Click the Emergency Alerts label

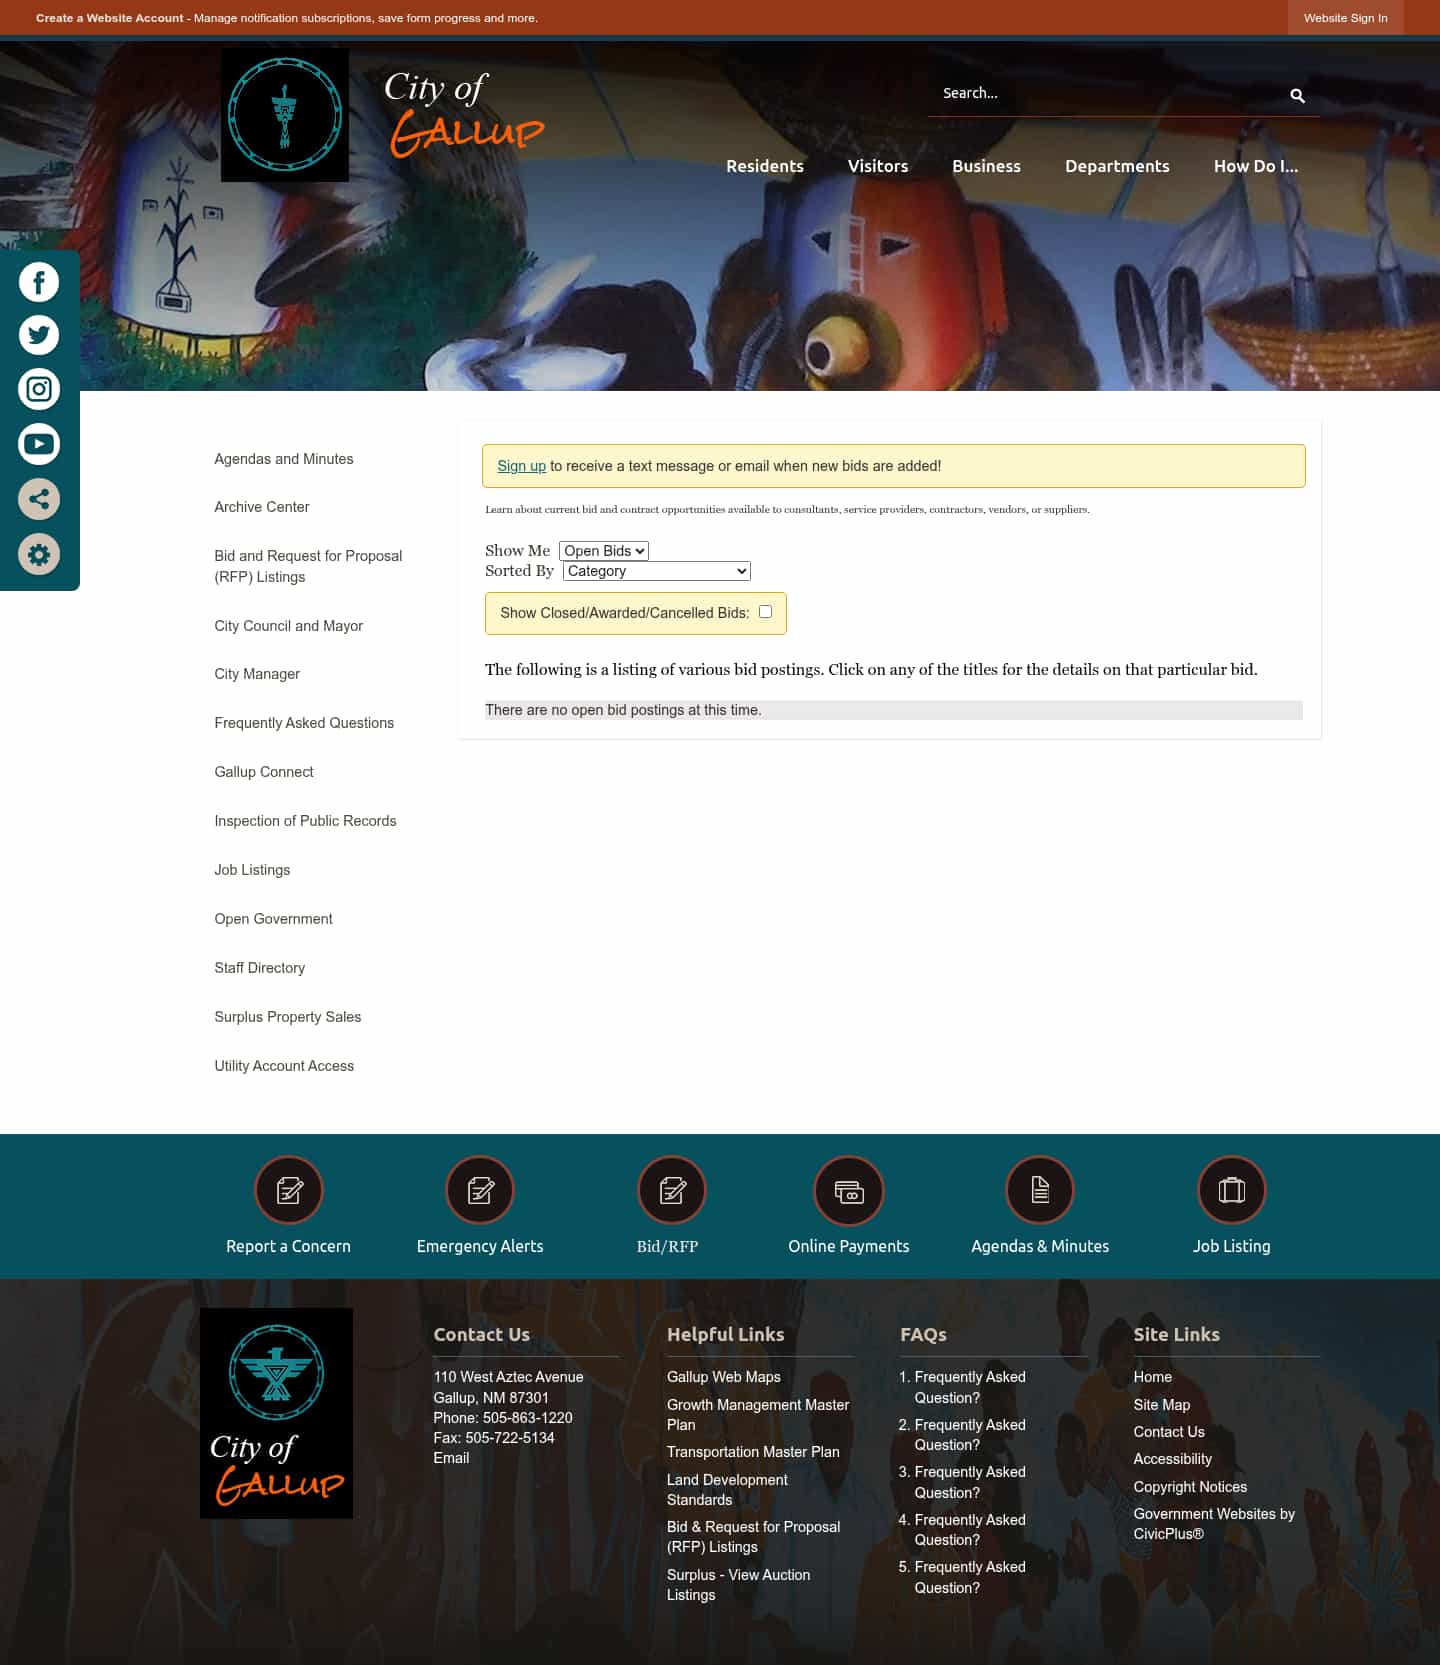480,1246
